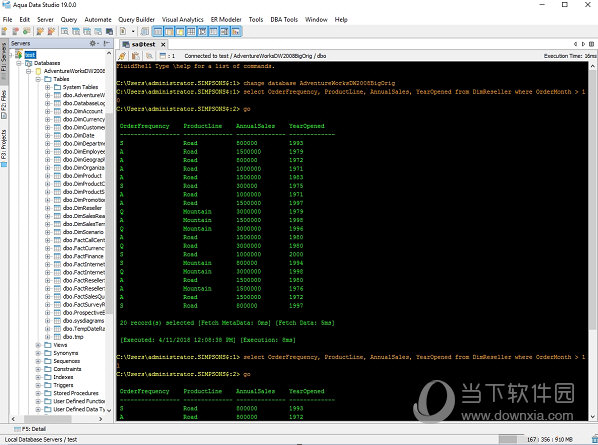Click the paste clipboard icon in shell toolbar
This screenshot has height=445, width=598.
tap(135, 56)
